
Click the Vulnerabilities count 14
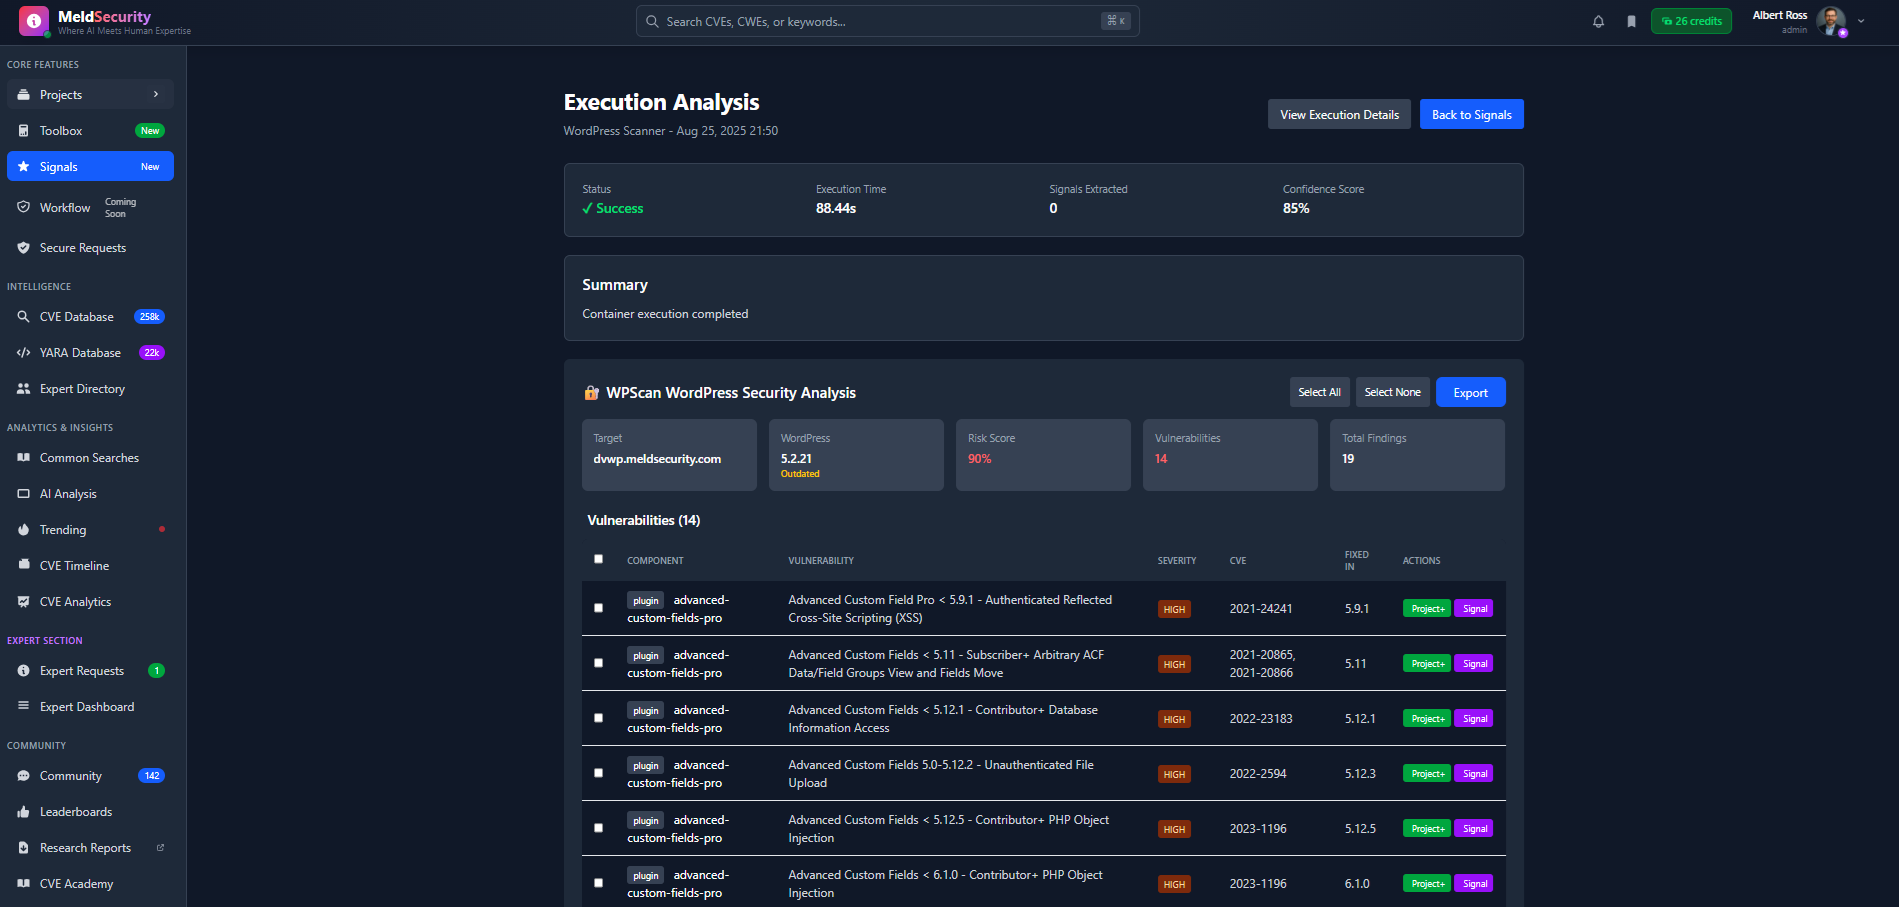coord(1161,459)
